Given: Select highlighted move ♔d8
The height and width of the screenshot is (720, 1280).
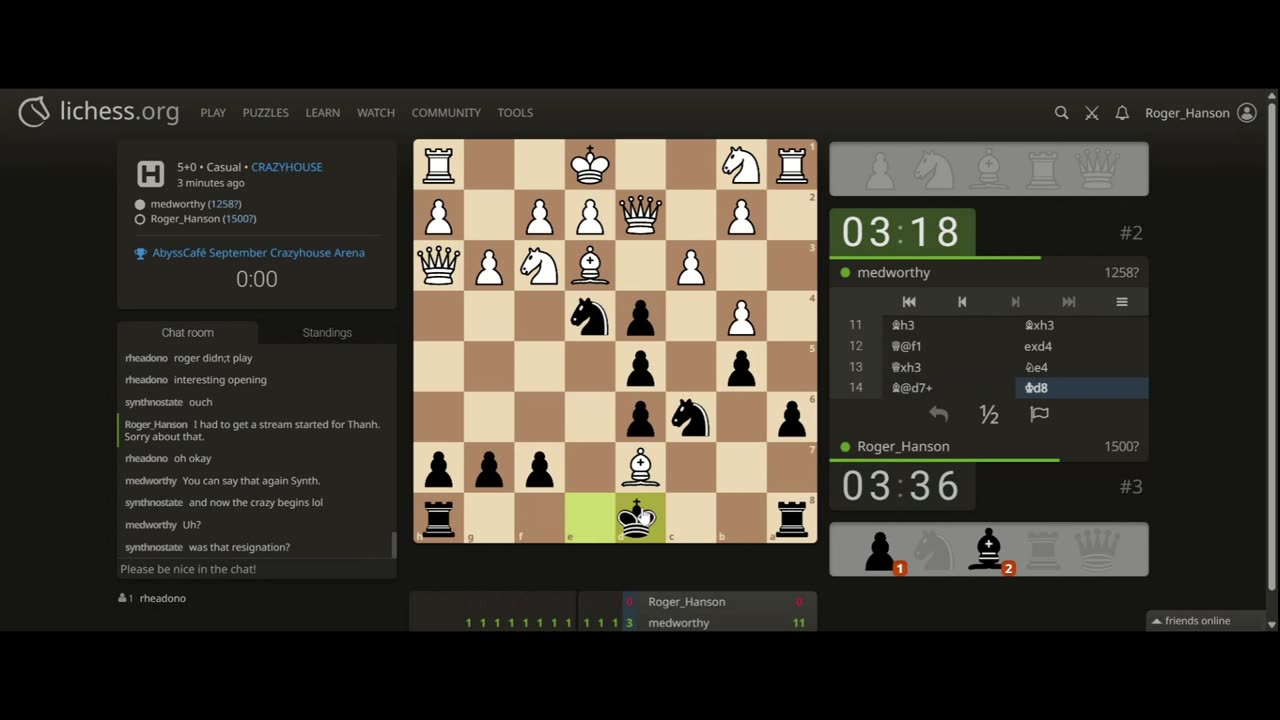Looking at the screenshot, I should [1082, 388].
